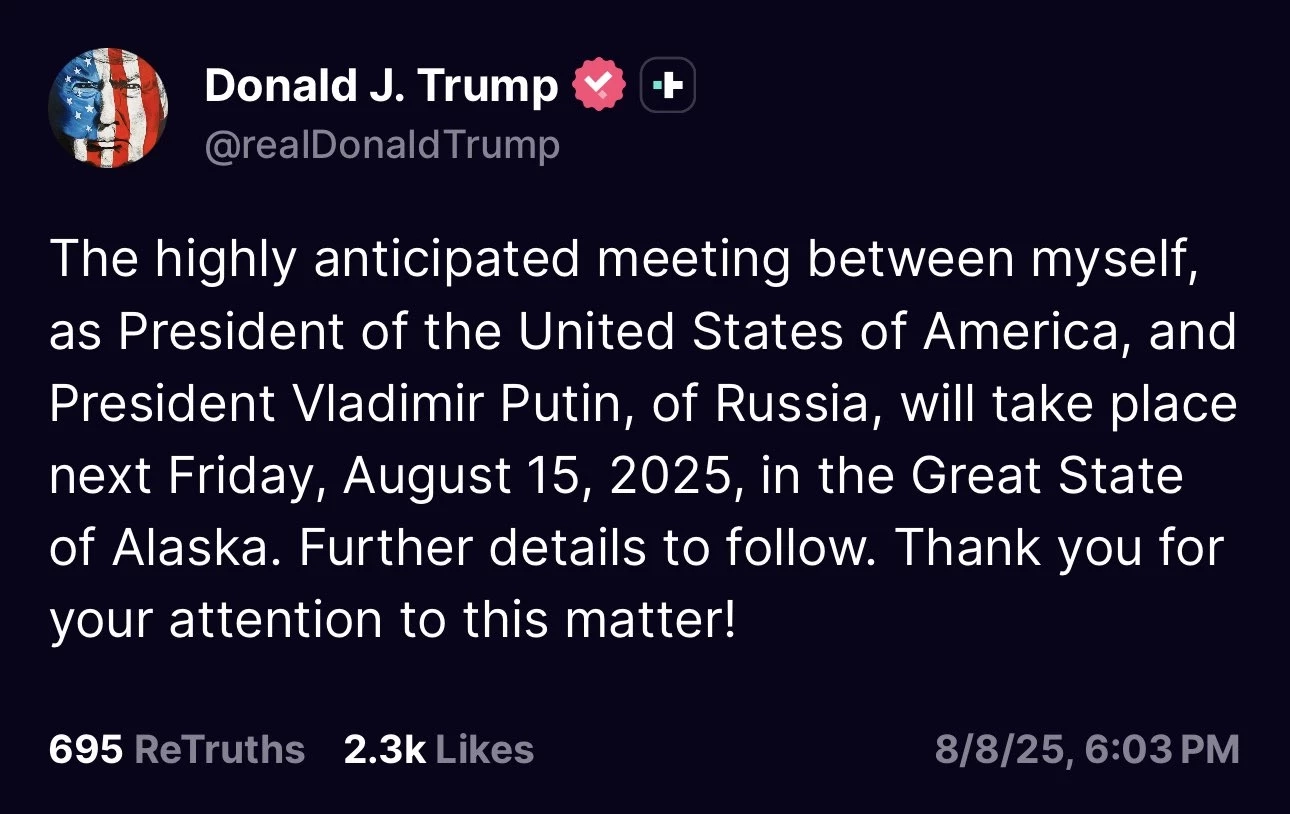Click the plus follow icon after the badge
Image resolution: width=1290 pixels, height=814 pixels.
(667, 87)
